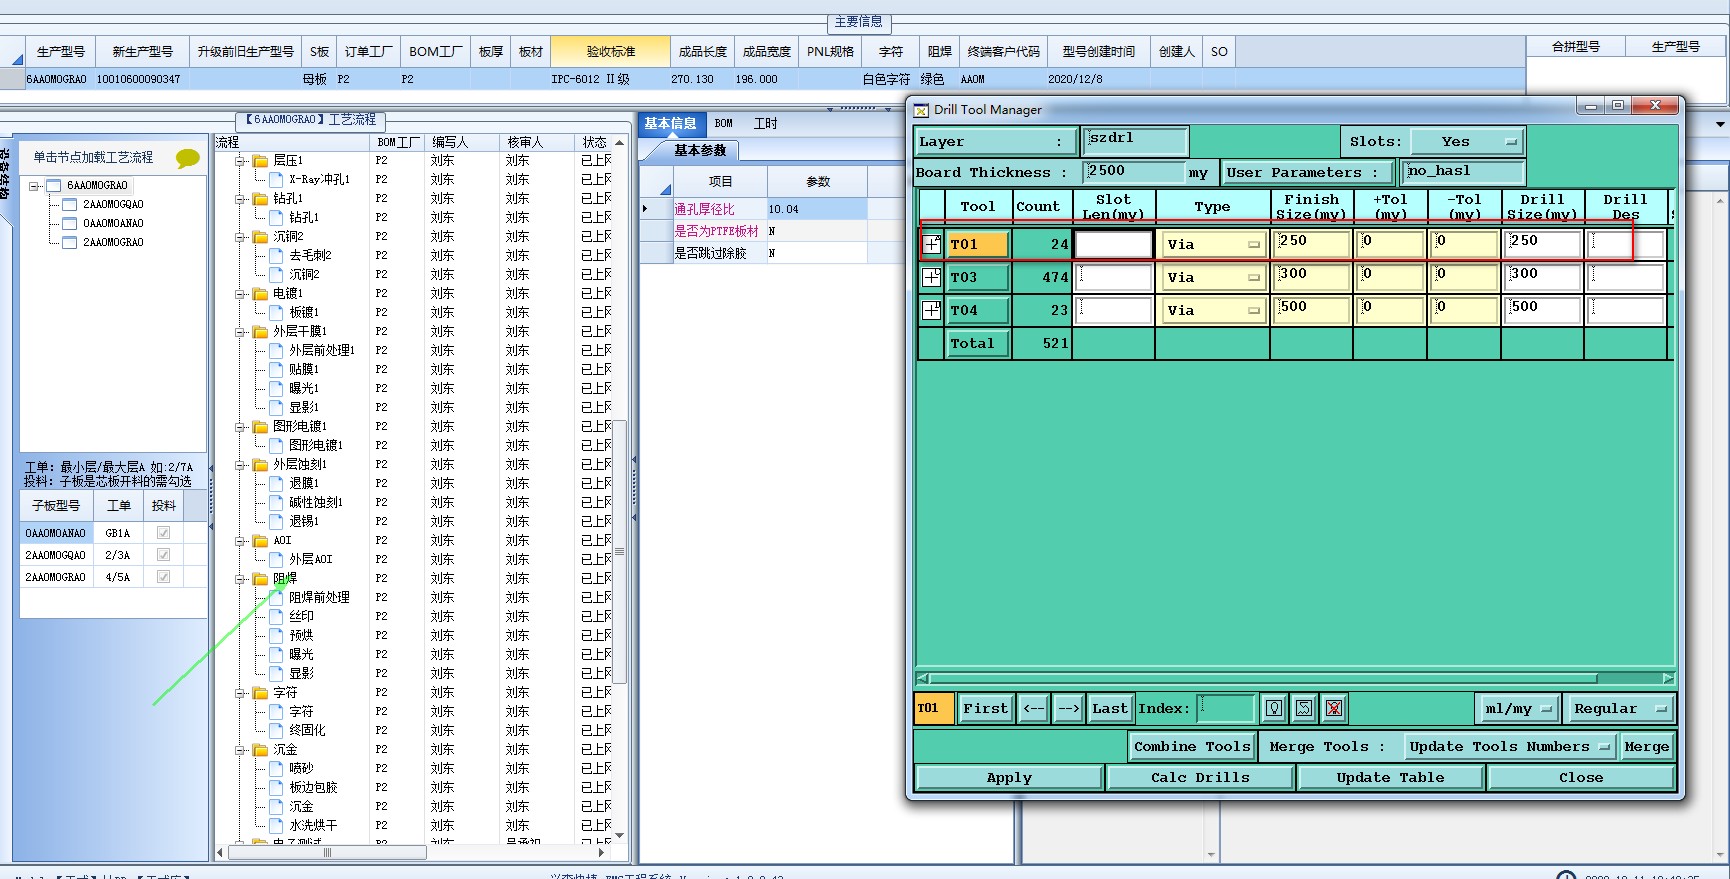Switch to the 基本信息 tab
The image size is (1730, 879).
[670, 124]
